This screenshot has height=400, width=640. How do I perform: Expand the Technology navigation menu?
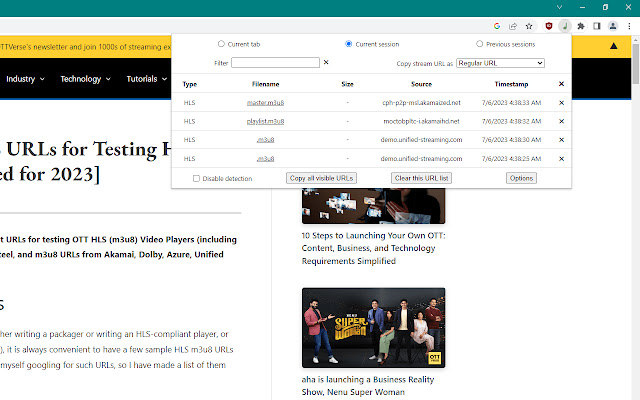pyautogui.click(x=84, y=78)
